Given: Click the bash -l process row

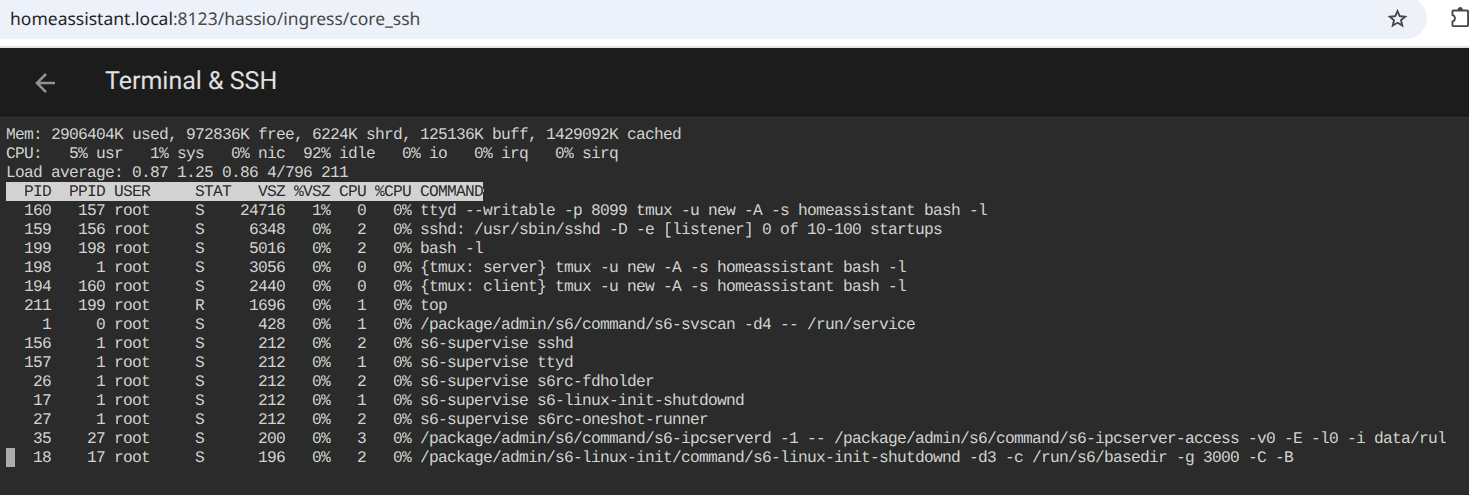Looking at the screenshot, I should 246,248.
